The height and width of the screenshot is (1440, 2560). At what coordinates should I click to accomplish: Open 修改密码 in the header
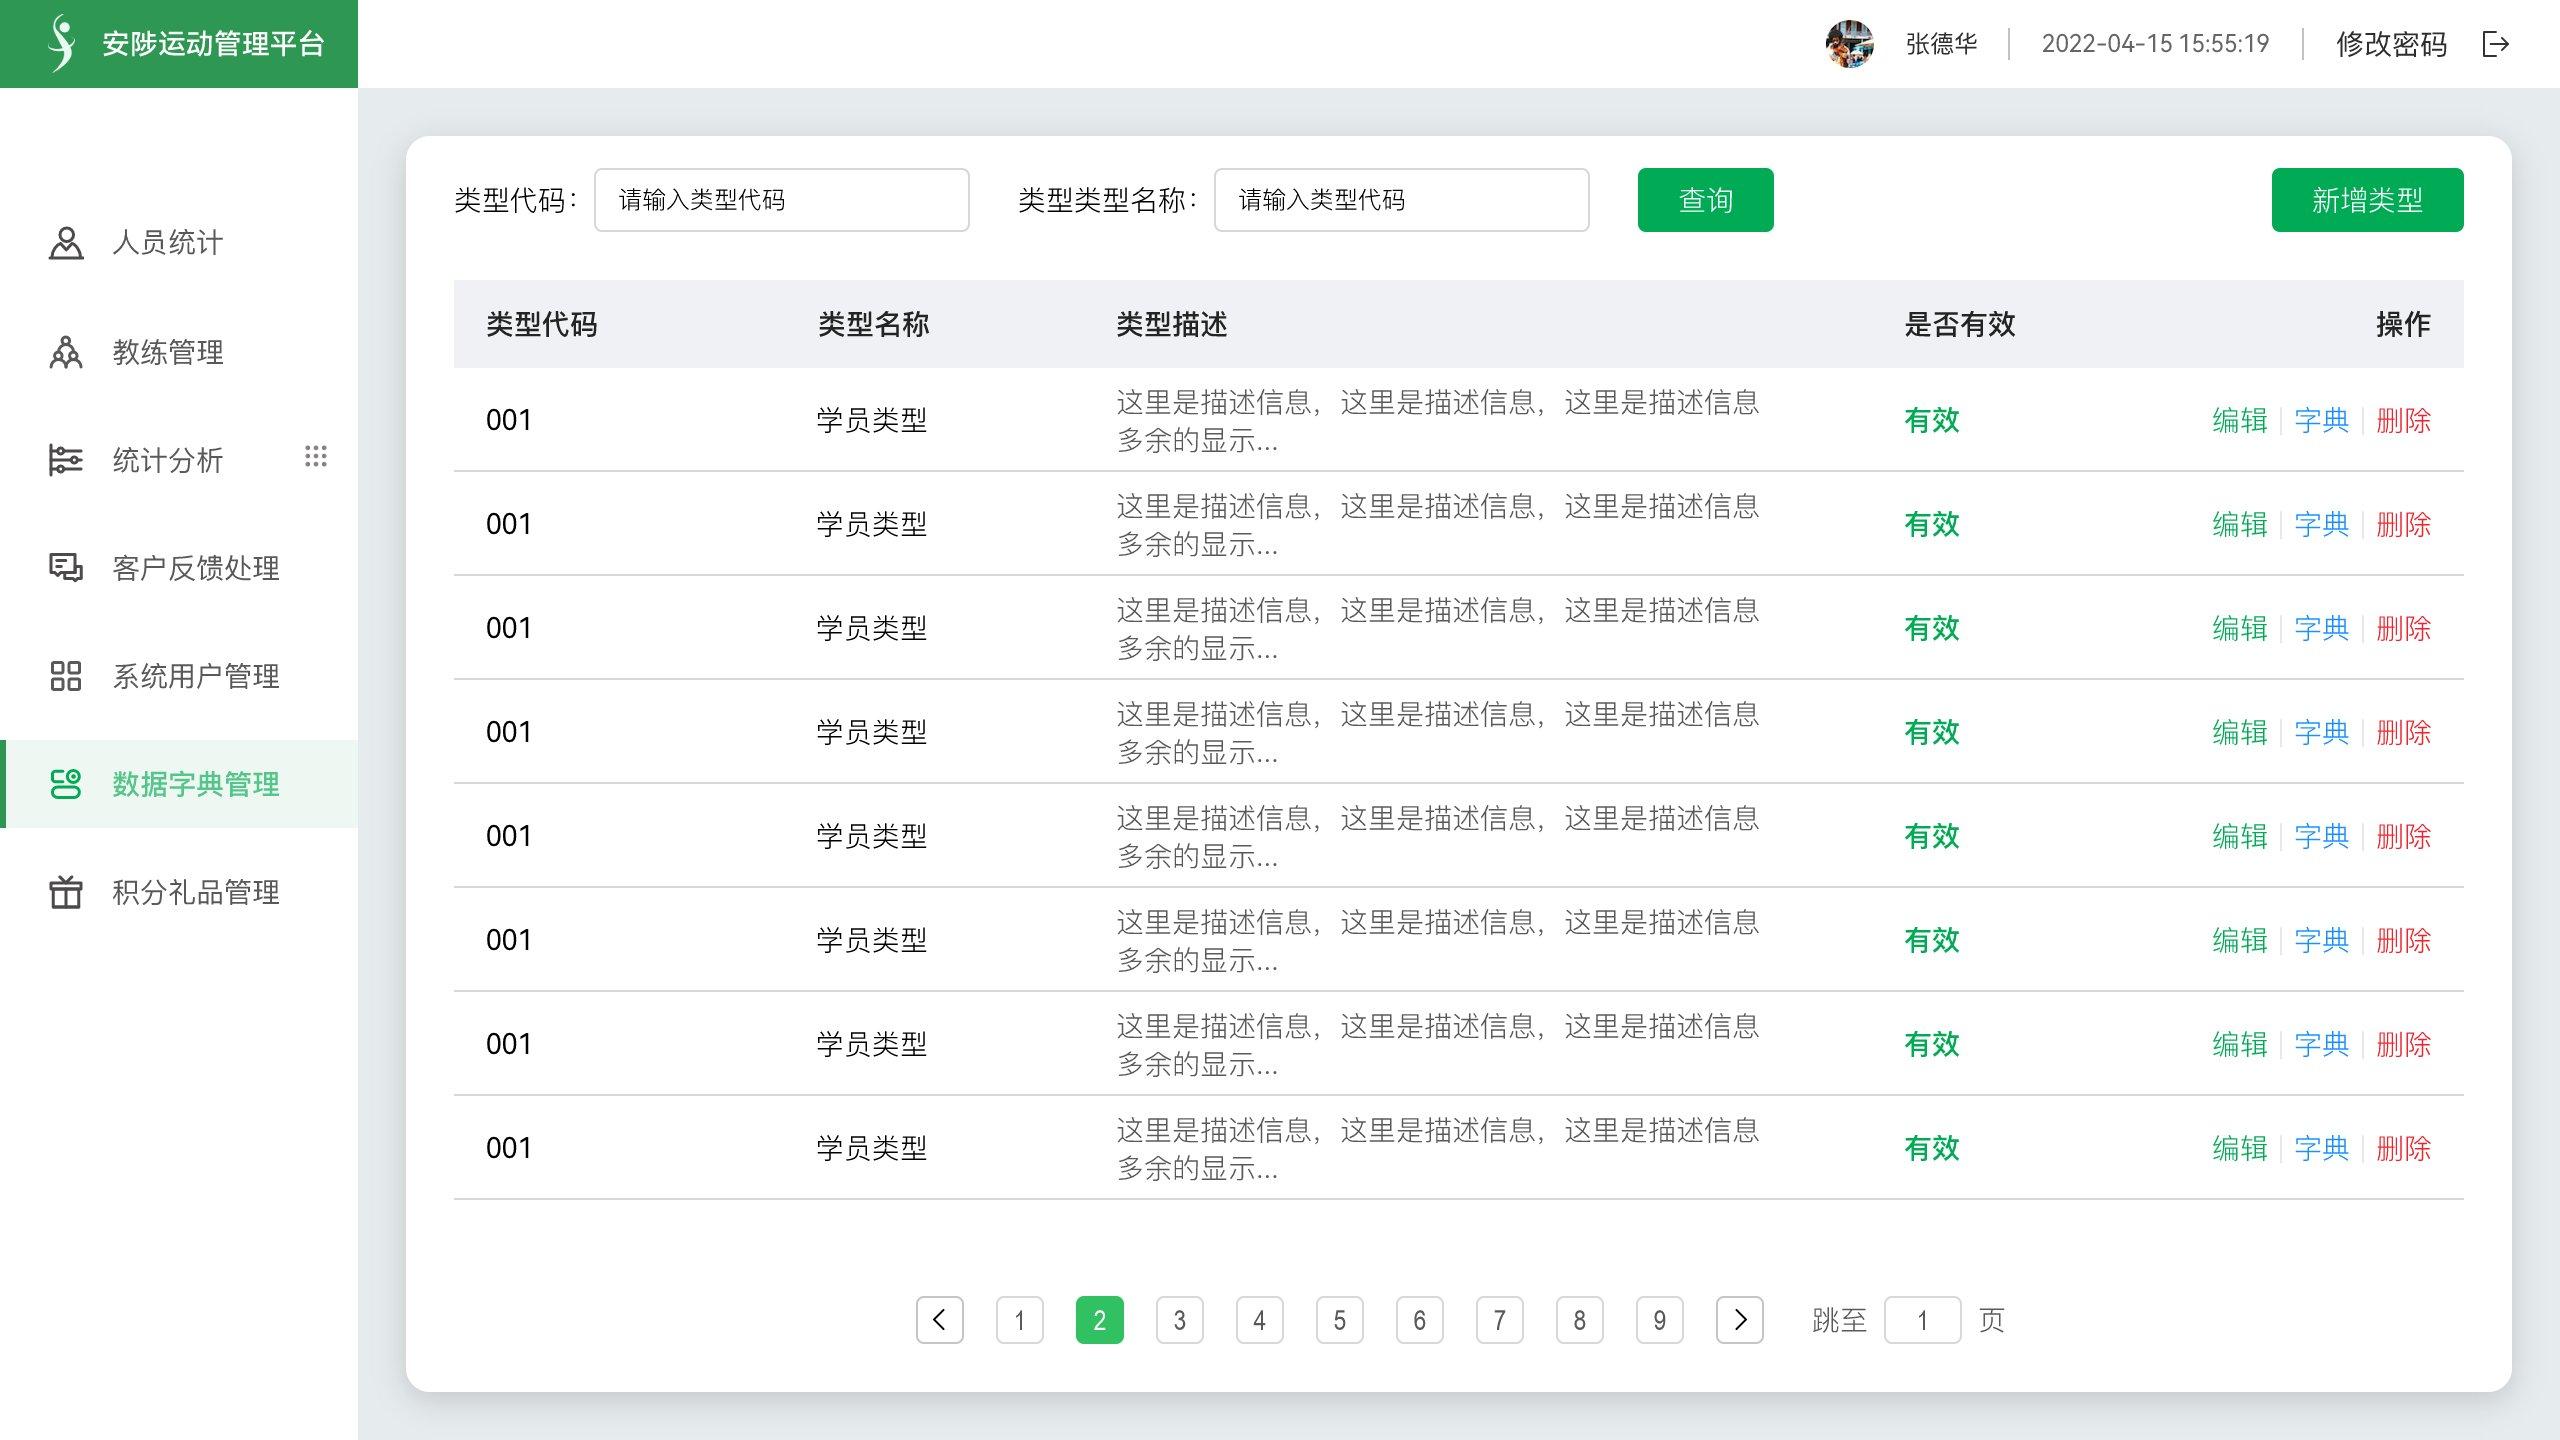(2391, 44)
